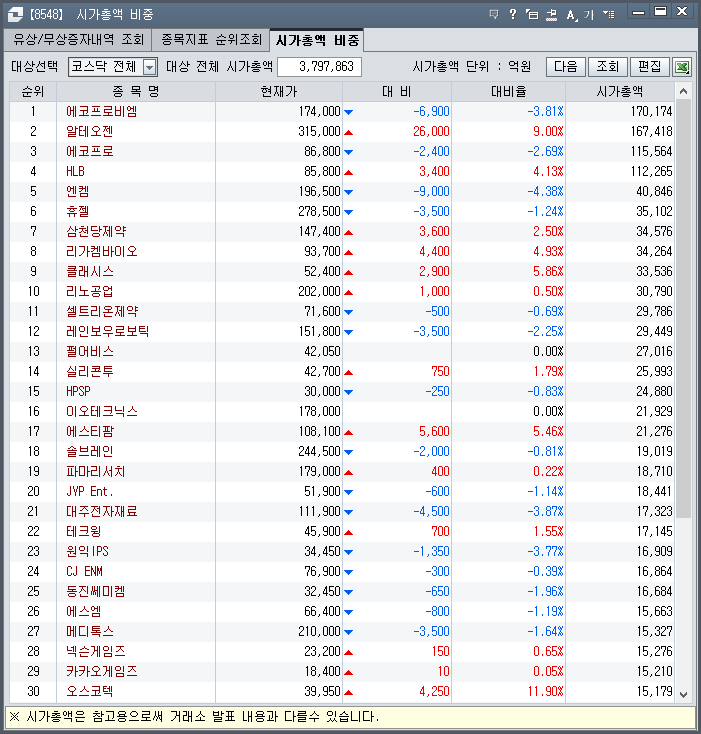Select stock 펄어비스
Viewport: 701px width, 734px height.
tap(89, 352)
